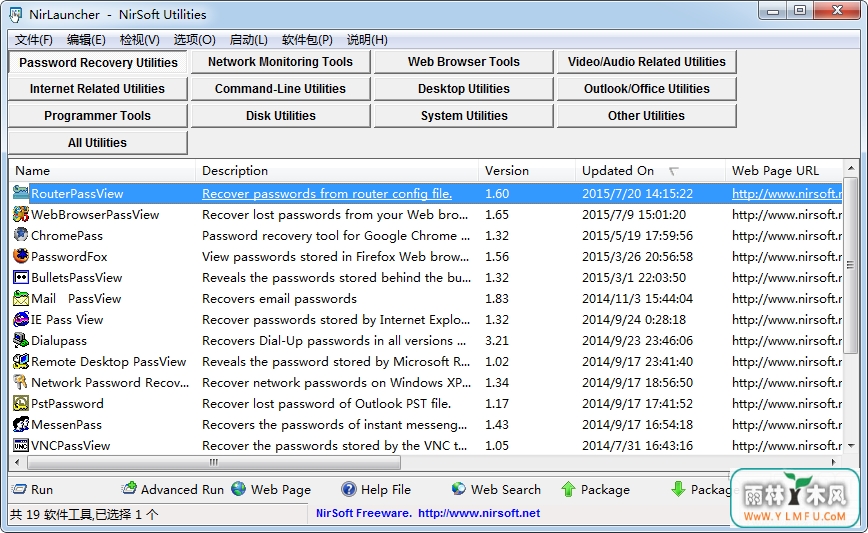Click 'Recovers email passwords' description
Screen dimensions: 868x533
tap(280, 299)
